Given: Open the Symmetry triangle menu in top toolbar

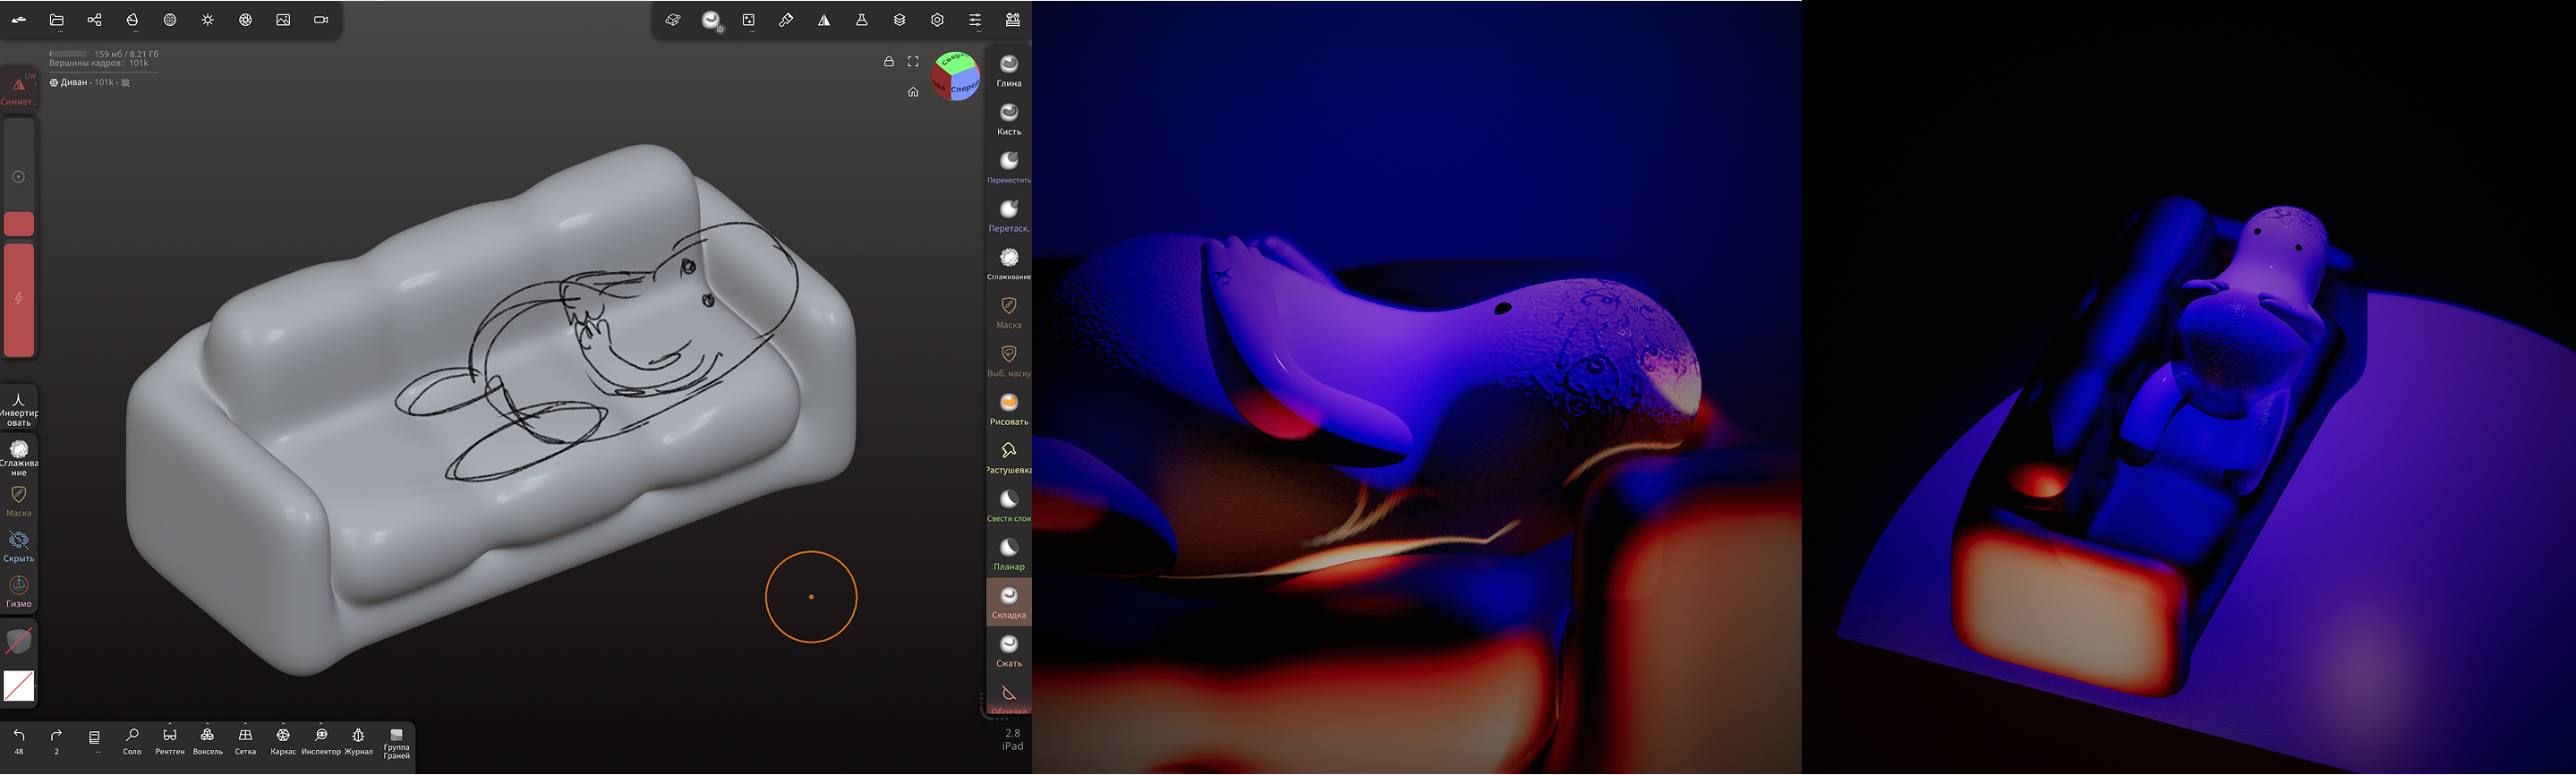Looking at the screenshot, I should coord(824,20).
